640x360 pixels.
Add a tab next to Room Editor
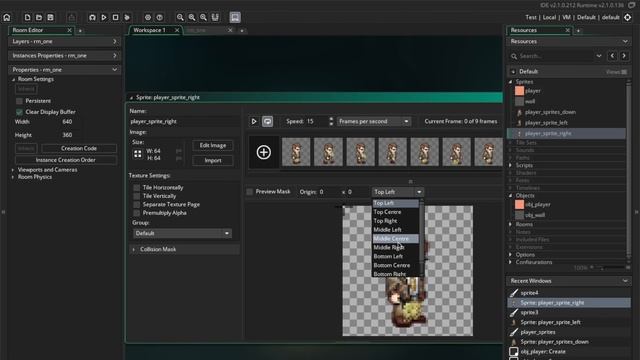[80, 31]
